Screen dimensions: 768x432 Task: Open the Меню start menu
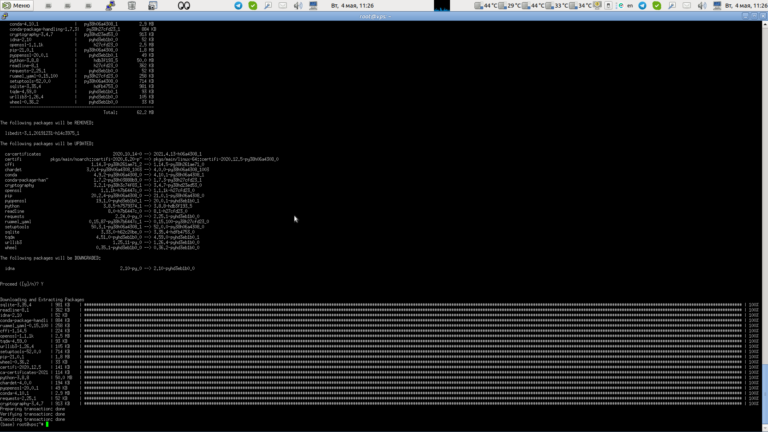coord(17,5)
